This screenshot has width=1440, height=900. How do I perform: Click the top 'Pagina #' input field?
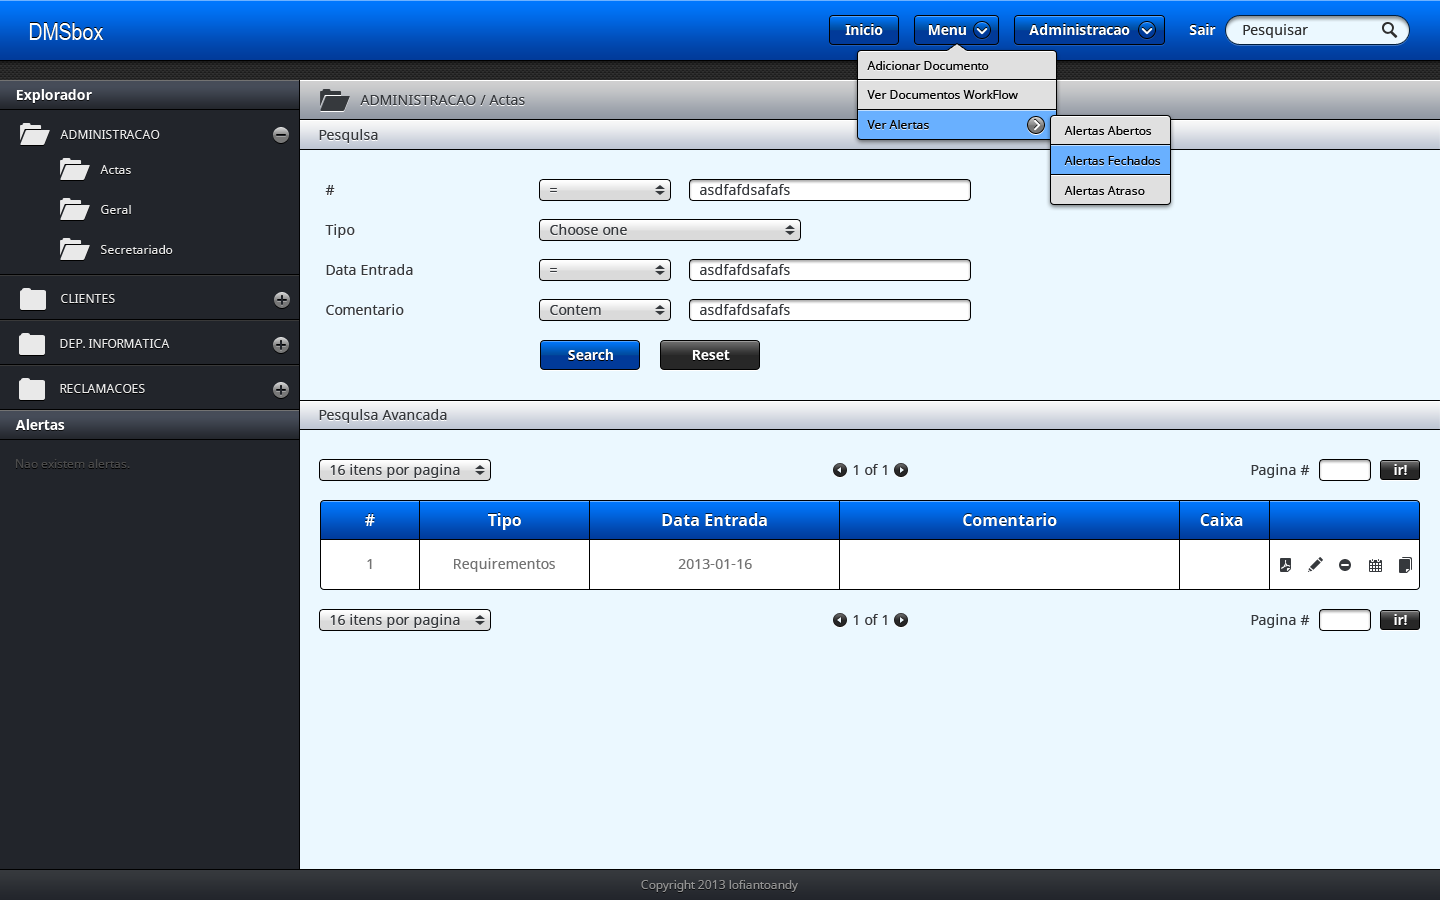[1344, 470]
